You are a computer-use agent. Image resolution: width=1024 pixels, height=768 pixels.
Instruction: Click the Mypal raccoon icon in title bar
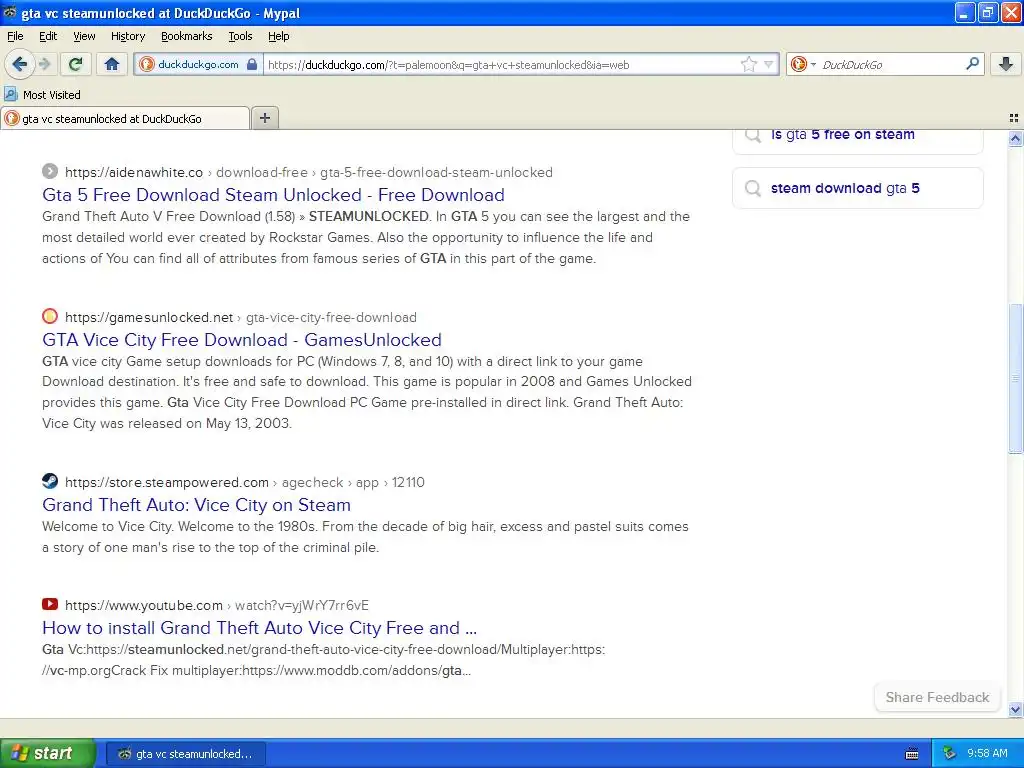coord(10,12)
